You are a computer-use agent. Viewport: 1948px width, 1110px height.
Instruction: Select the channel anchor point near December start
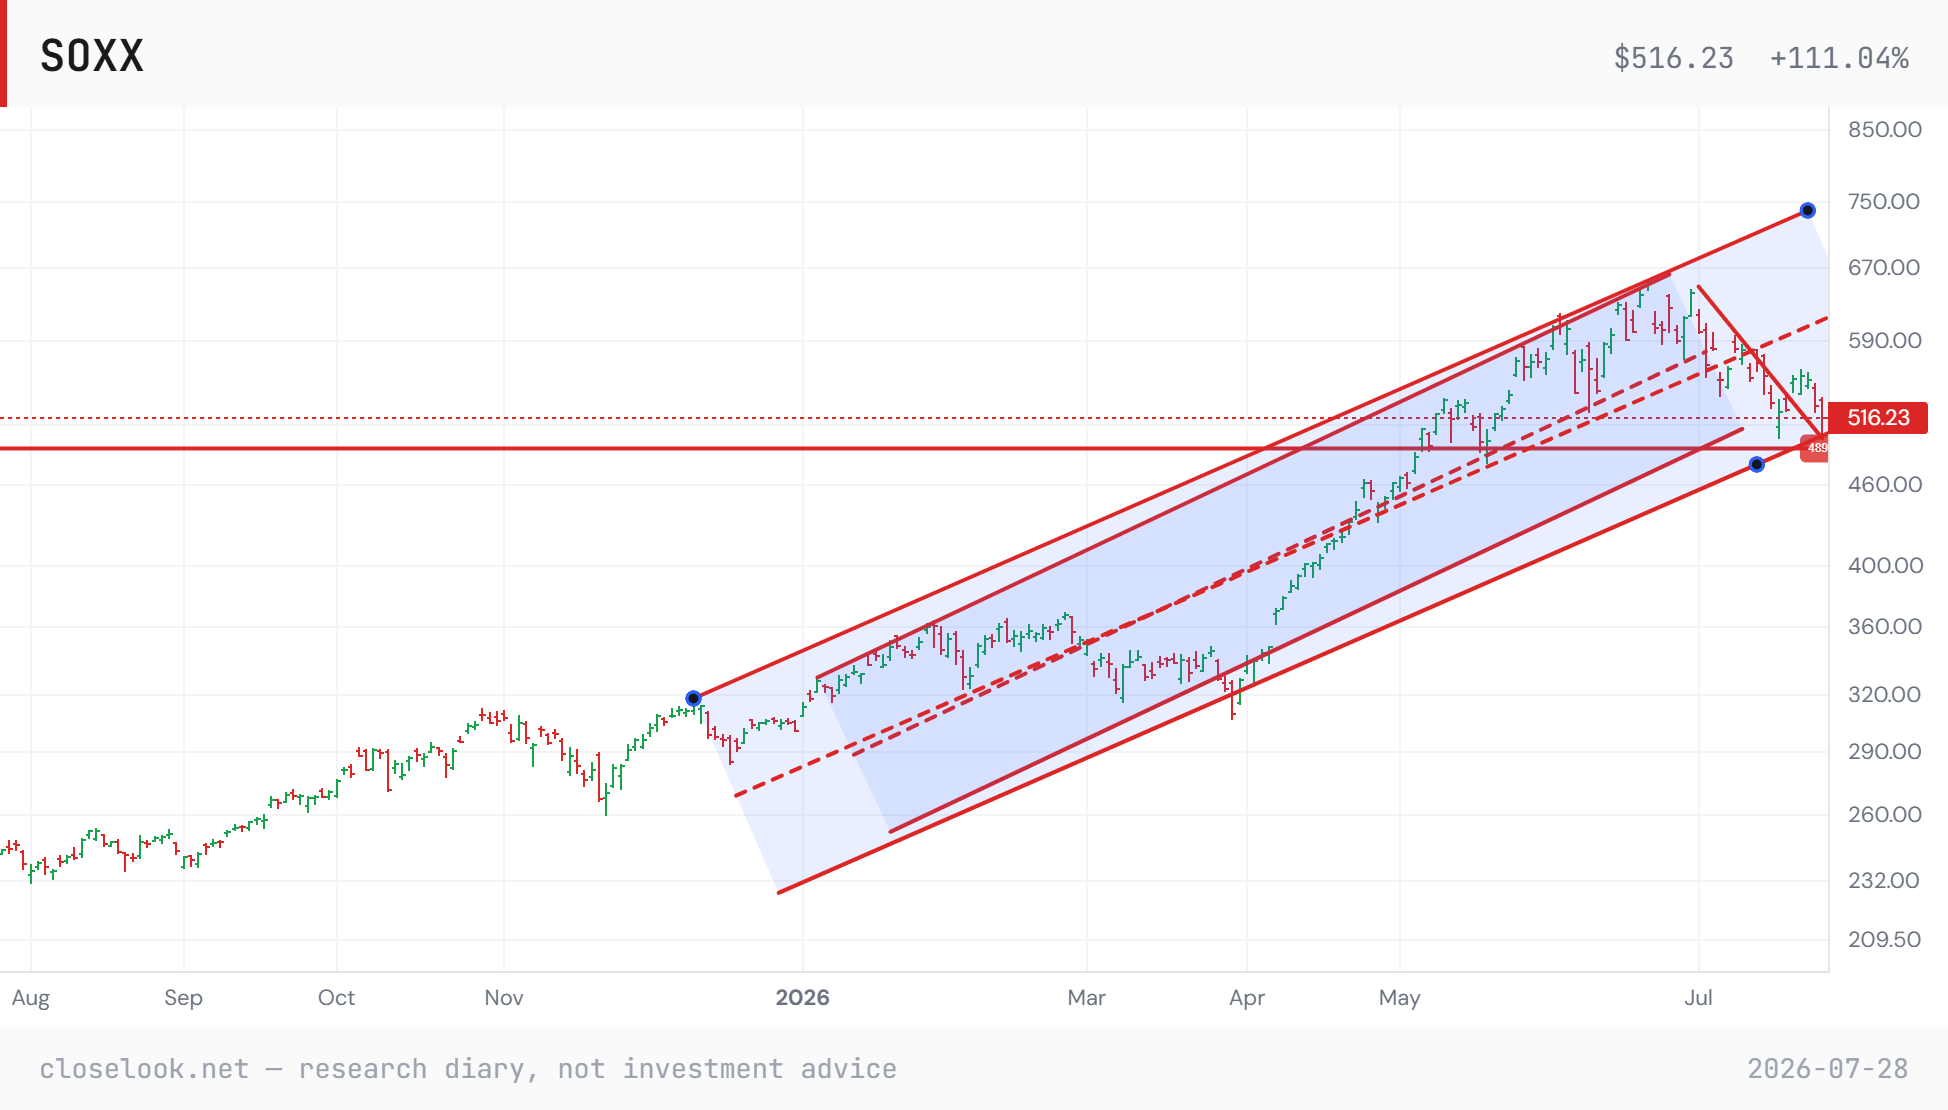(693, 698)
